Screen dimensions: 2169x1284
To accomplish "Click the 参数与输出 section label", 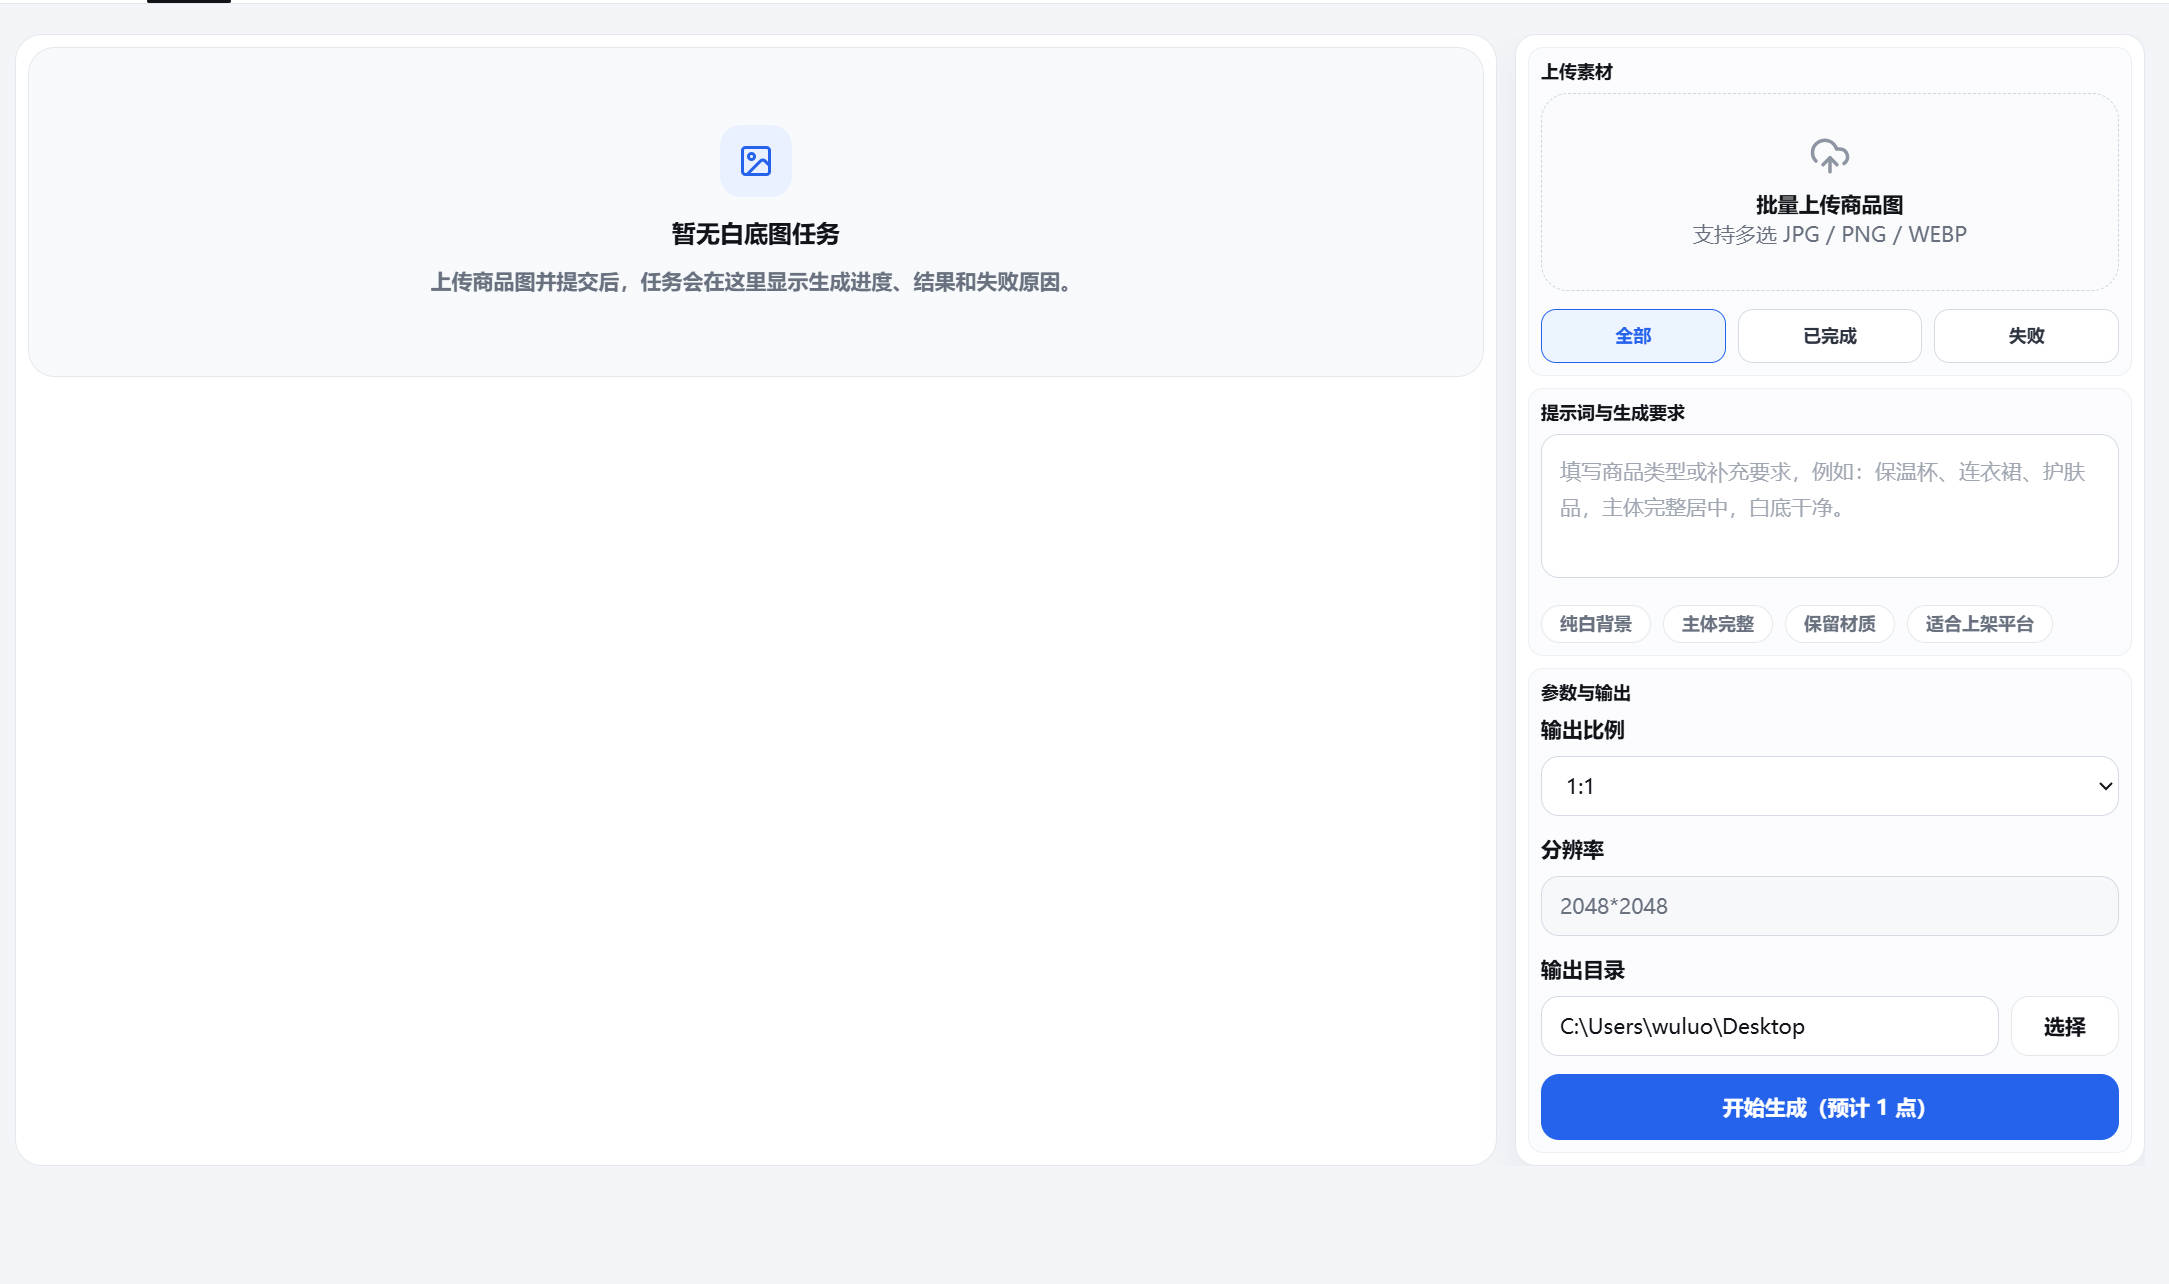I will (x=1586, y=693).
